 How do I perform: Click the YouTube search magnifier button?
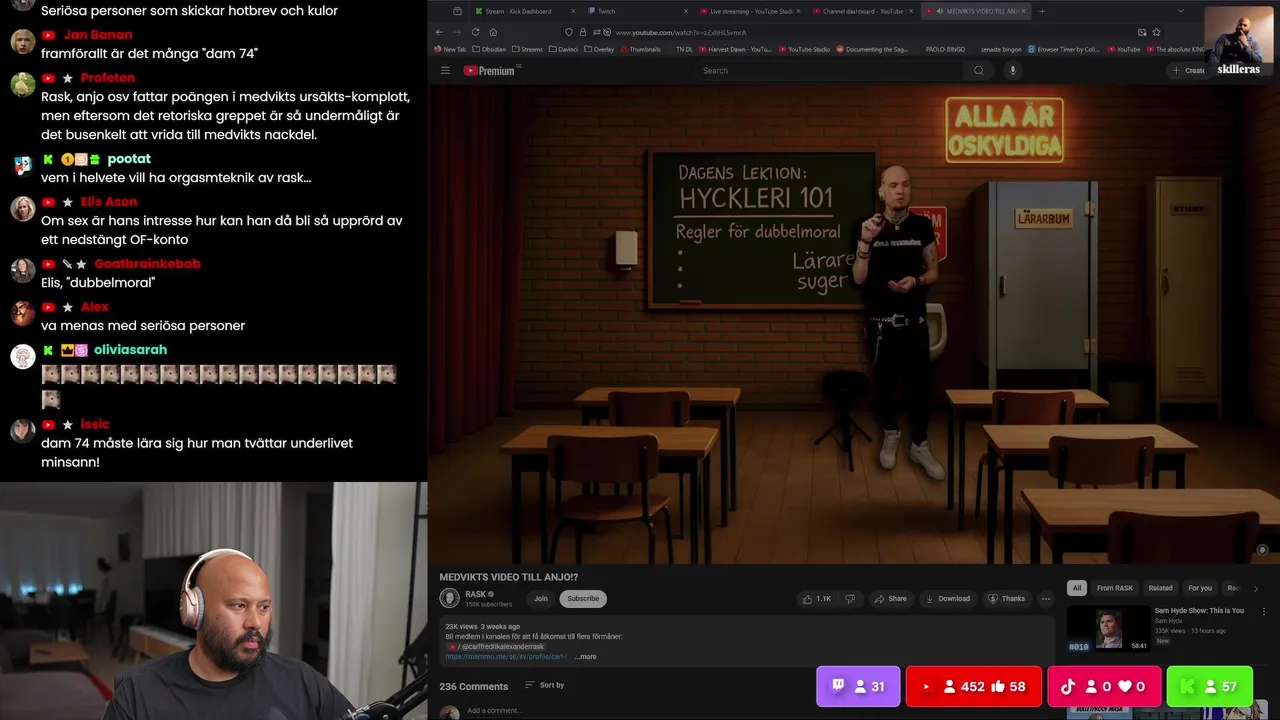click(x=979, y=70)
